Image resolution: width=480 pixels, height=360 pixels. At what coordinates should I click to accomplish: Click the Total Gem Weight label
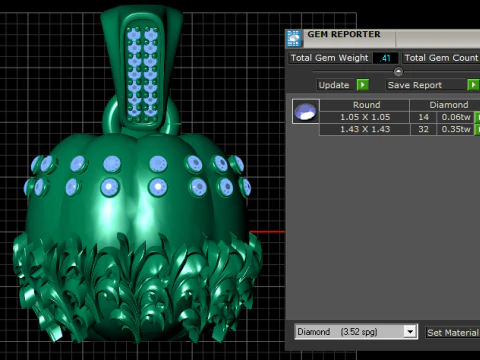coord(329,58)
